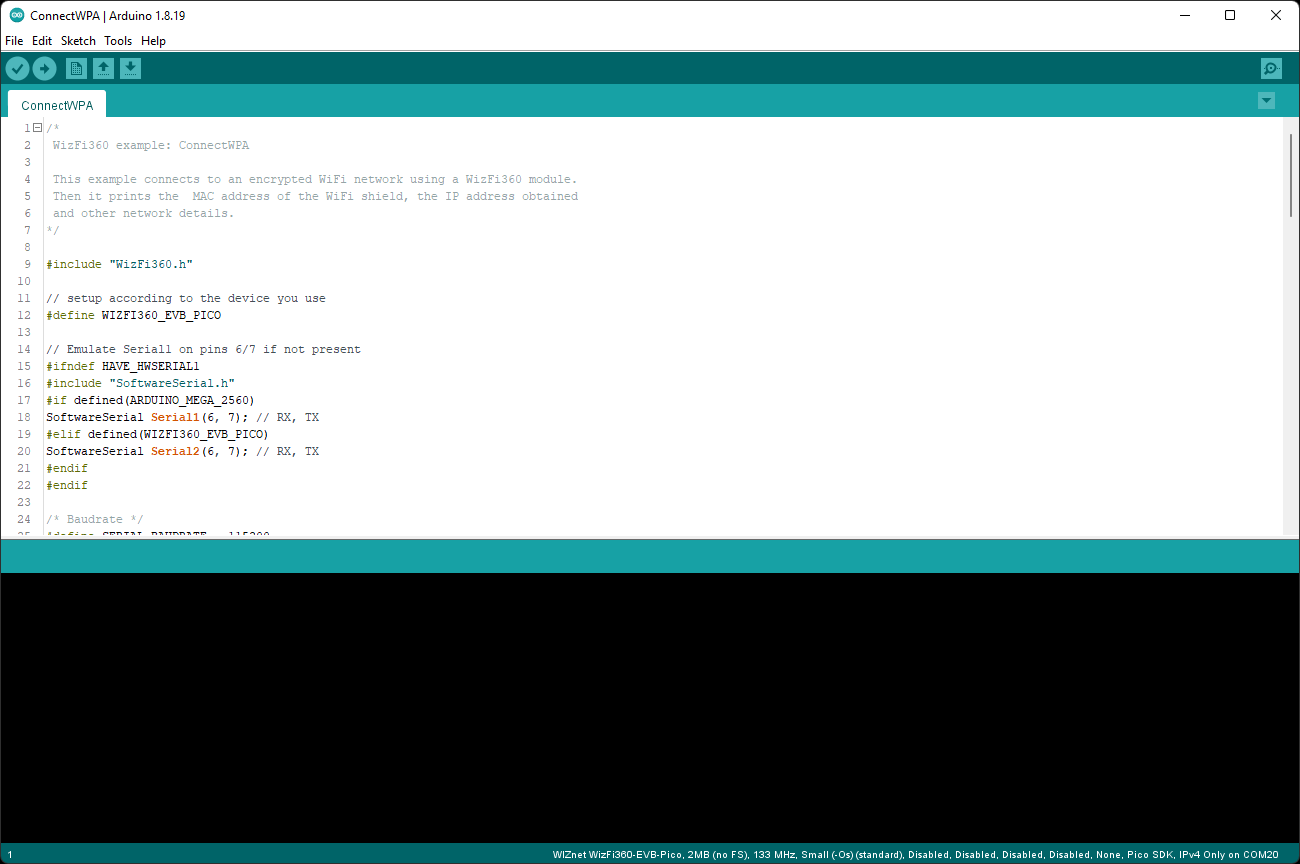Click the WIZnet WizFi360-EVB-Pico board status text
Image resolution: width=1300 pixels, height=864 pixels.
[915, 855]
